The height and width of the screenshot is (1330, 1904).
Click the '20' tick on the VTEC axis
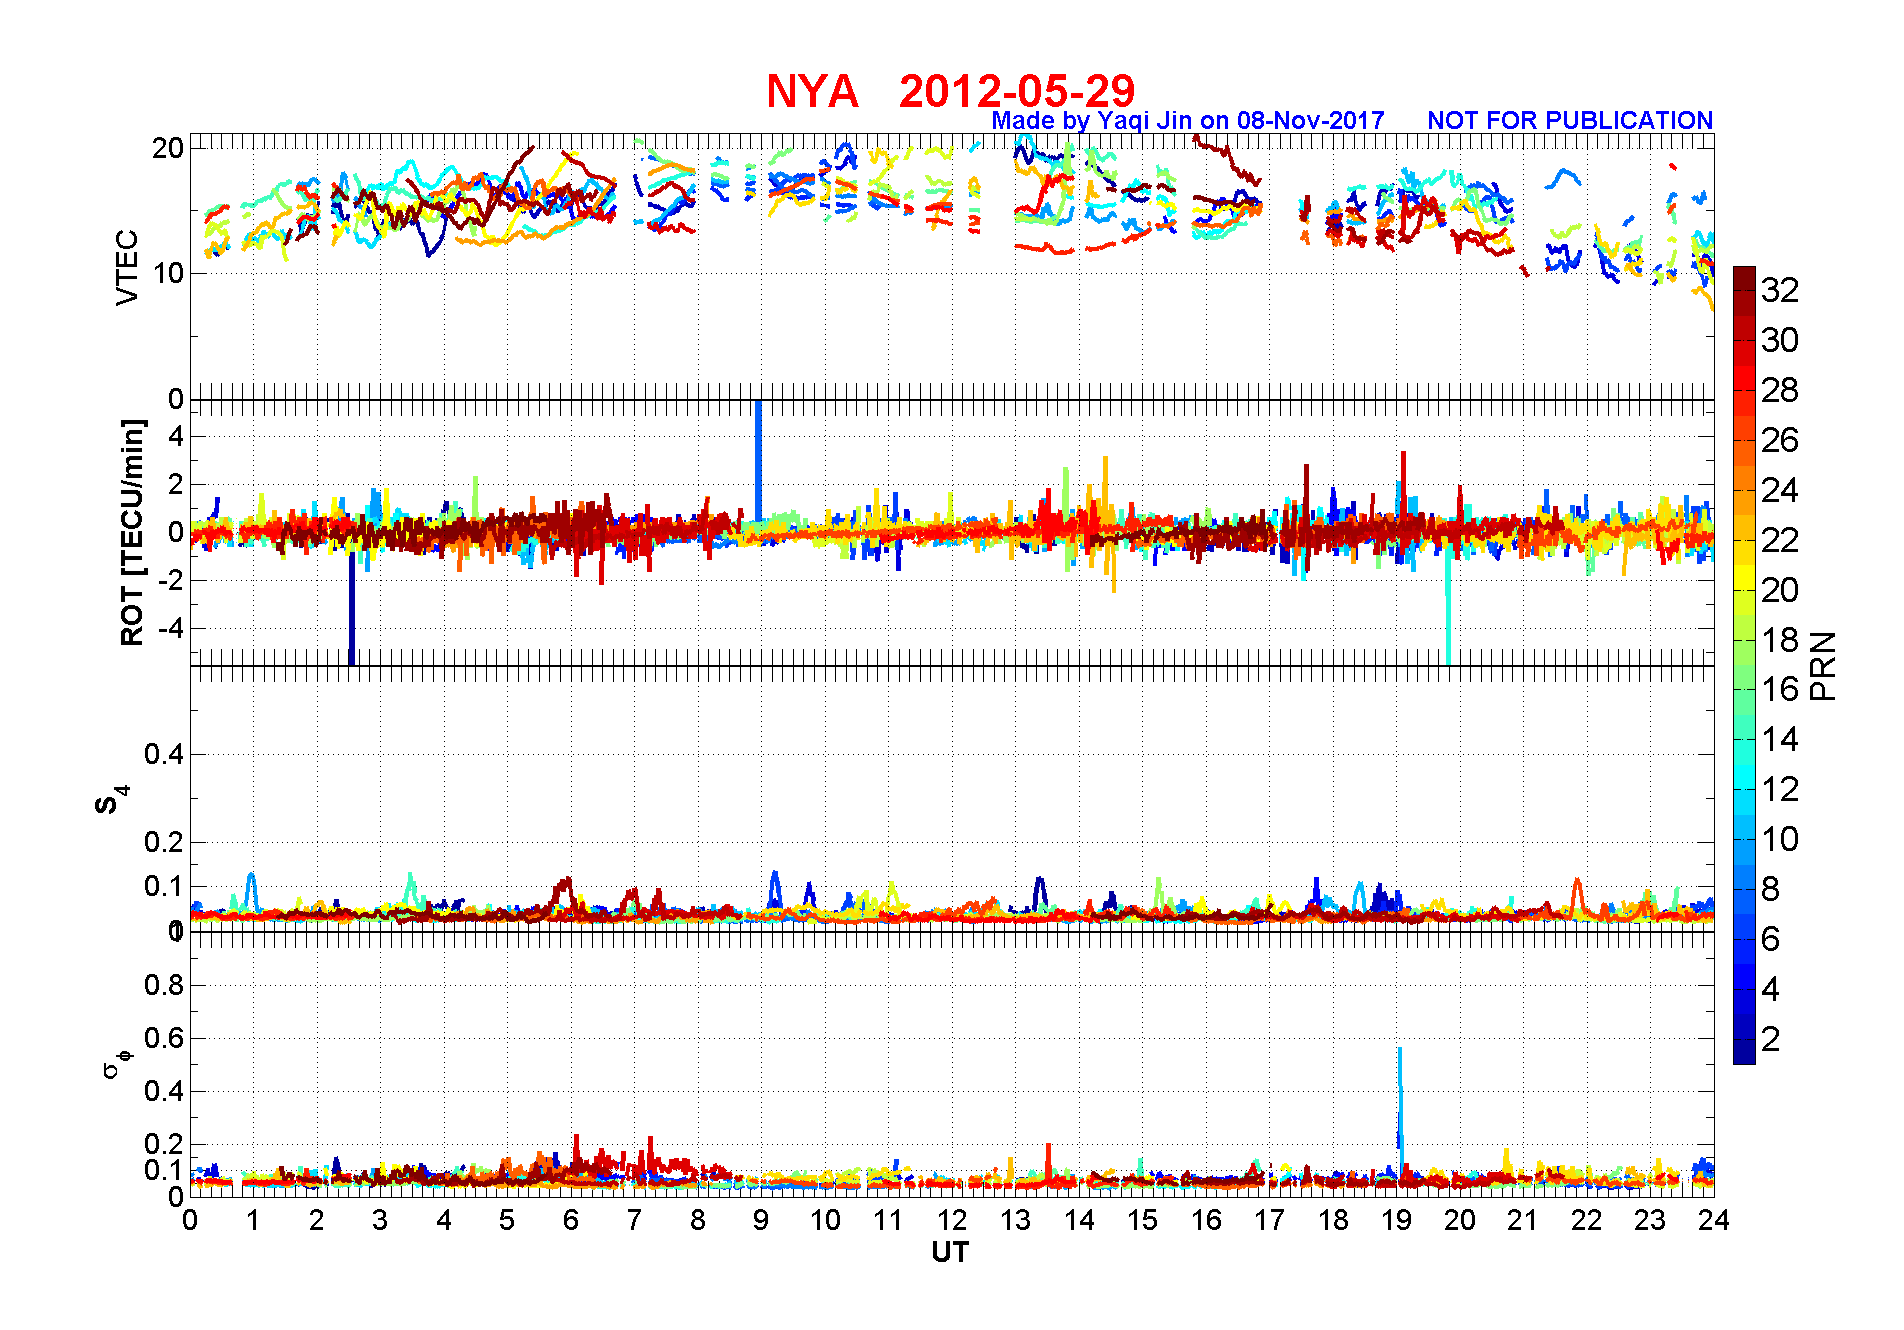[168, 148]
